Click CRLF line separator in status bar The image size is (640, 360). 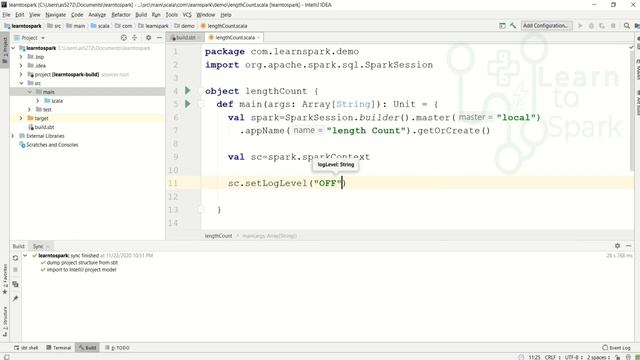[x=552, y=357]
